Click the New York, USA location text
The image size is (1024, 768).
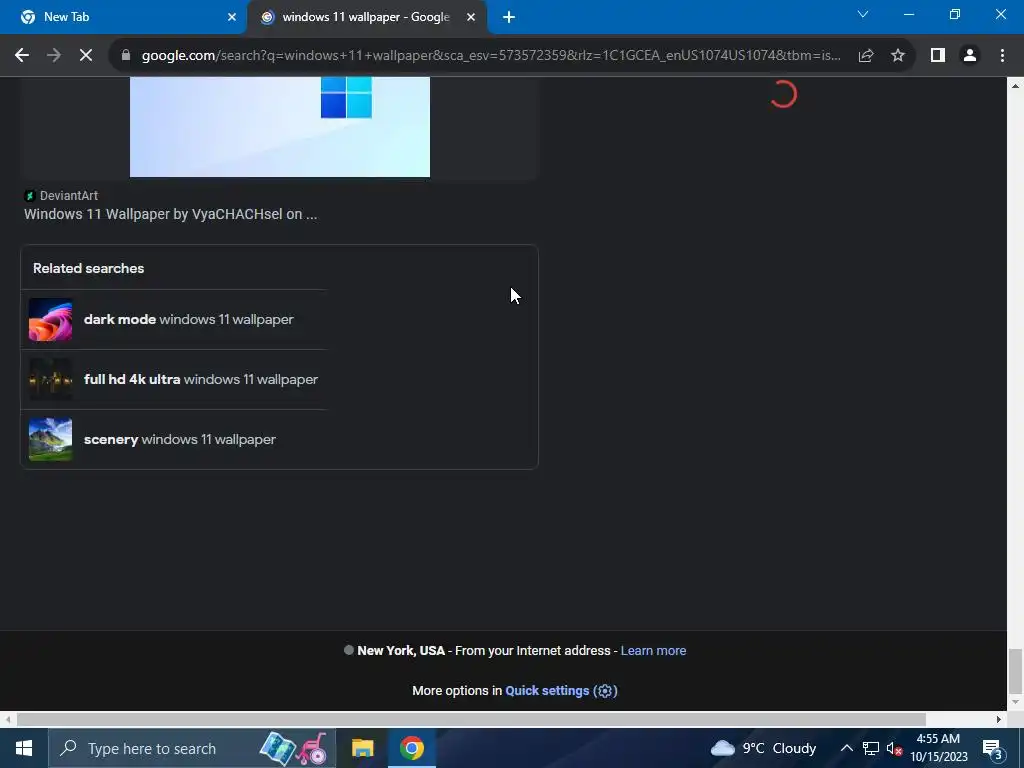click(401, 650)
